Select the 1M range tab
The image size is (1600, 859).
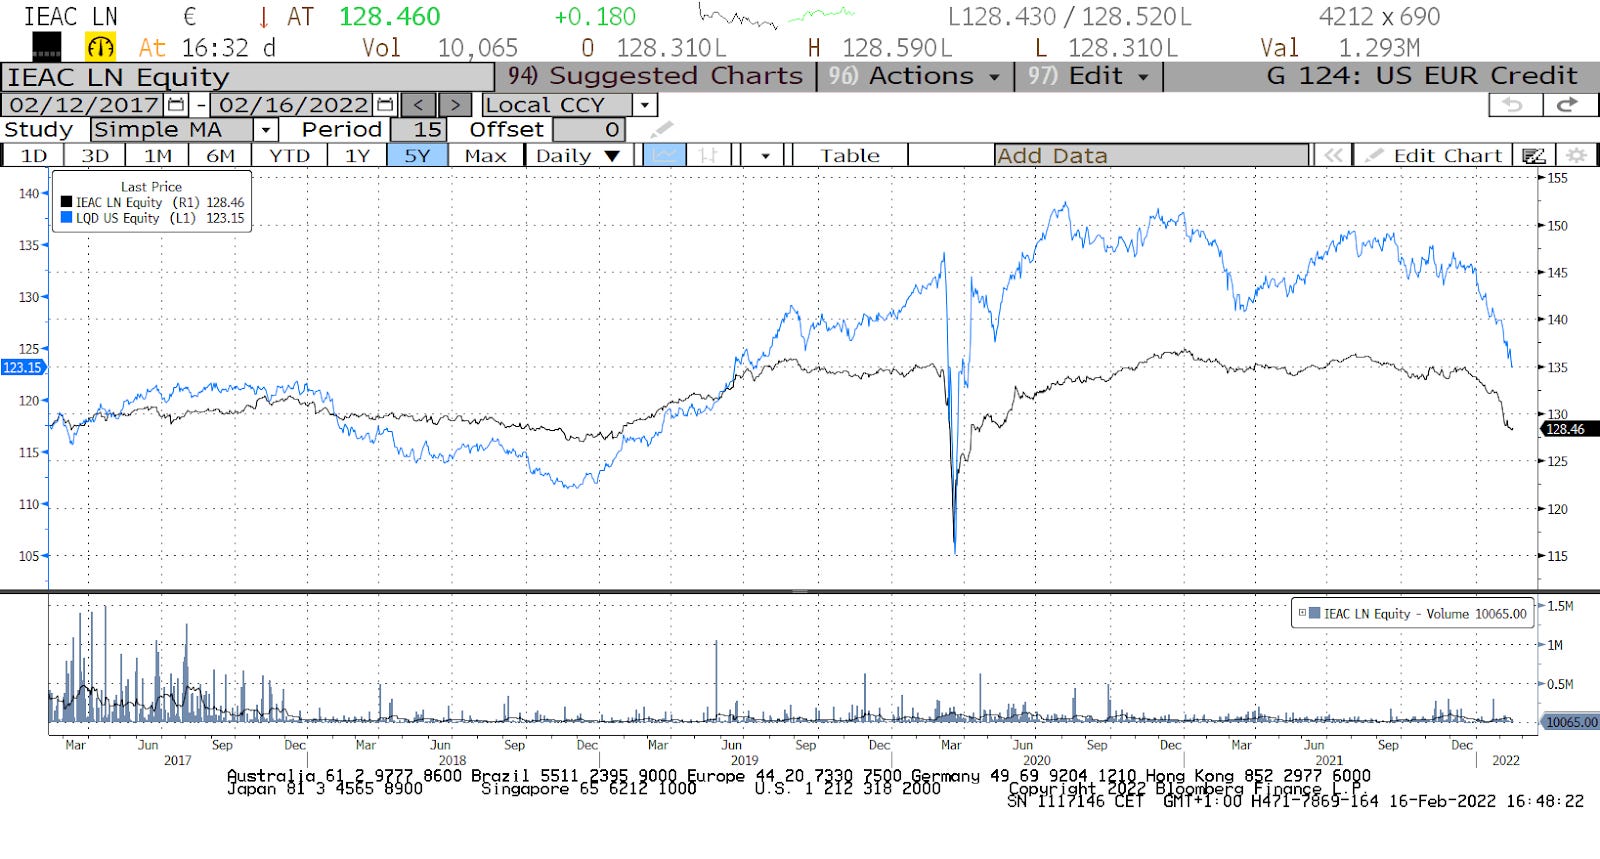pos(158,156)
